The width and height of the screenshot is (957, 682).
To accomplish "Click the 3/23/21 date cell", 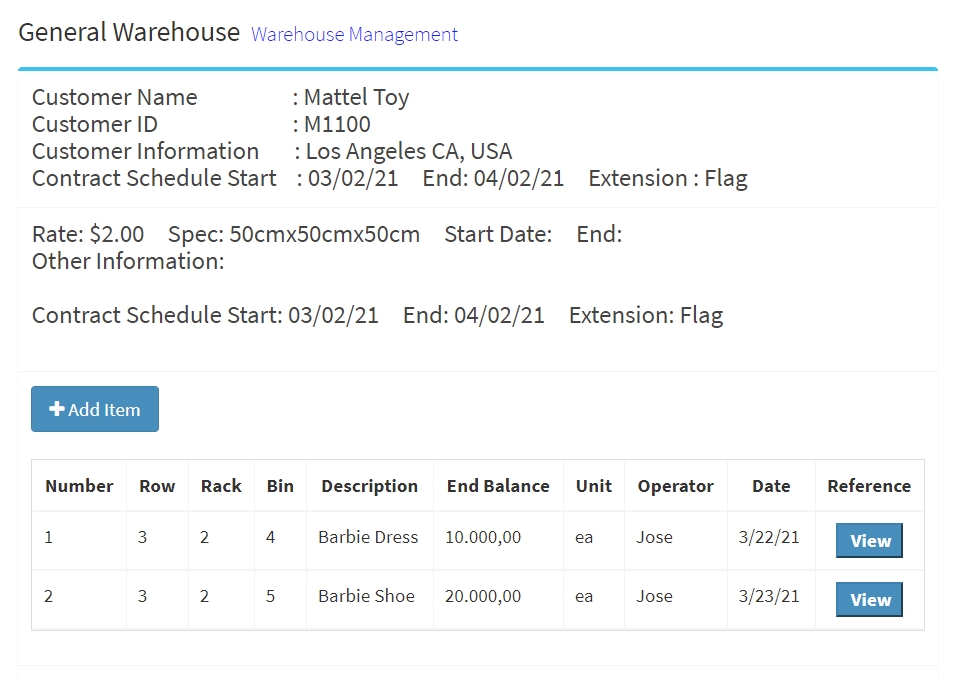I will click(771, 599).
